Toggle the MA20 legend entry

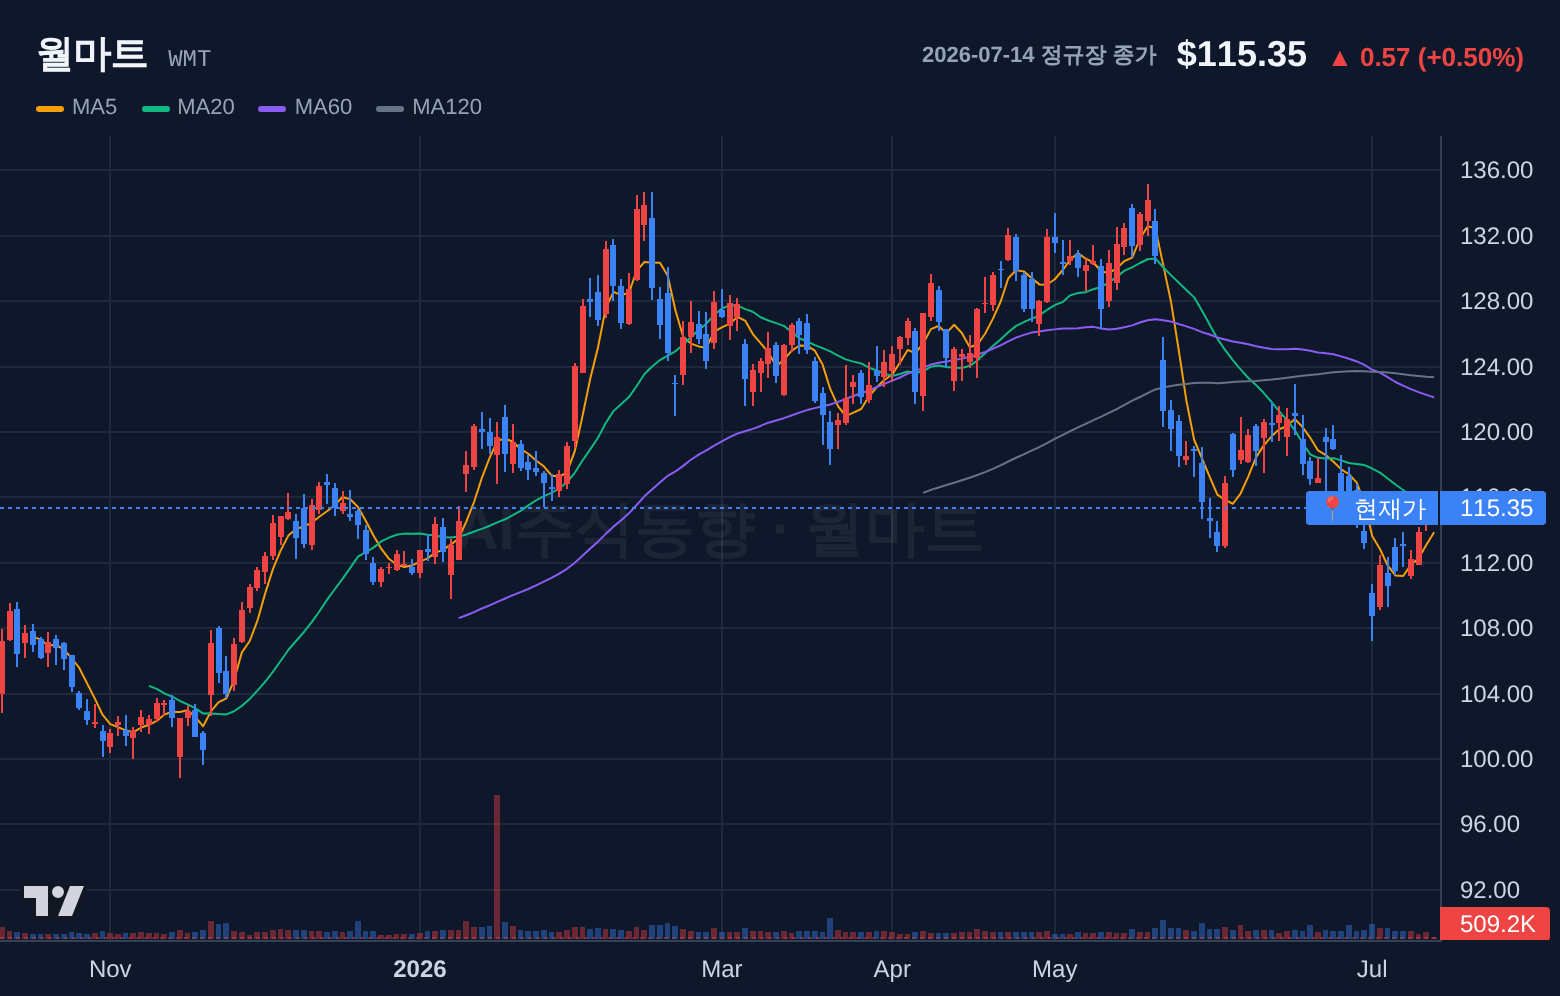coord(189,107)
